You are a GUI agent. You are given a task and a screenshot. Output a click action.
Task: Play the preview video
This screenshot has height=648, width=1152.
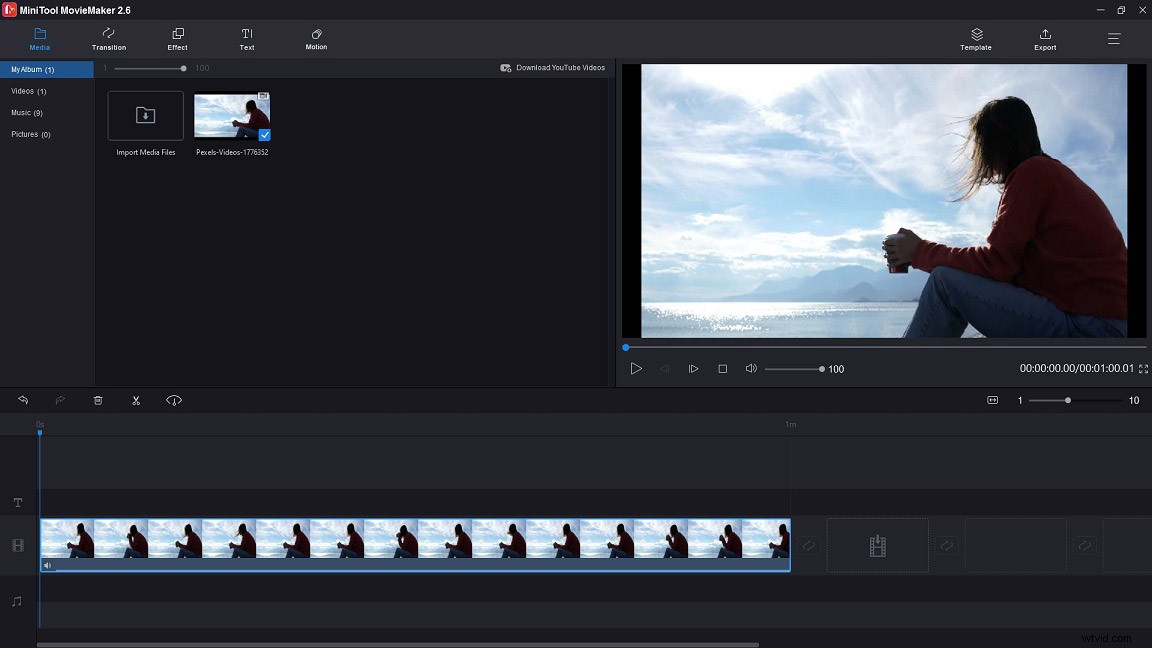pos(636,369)
